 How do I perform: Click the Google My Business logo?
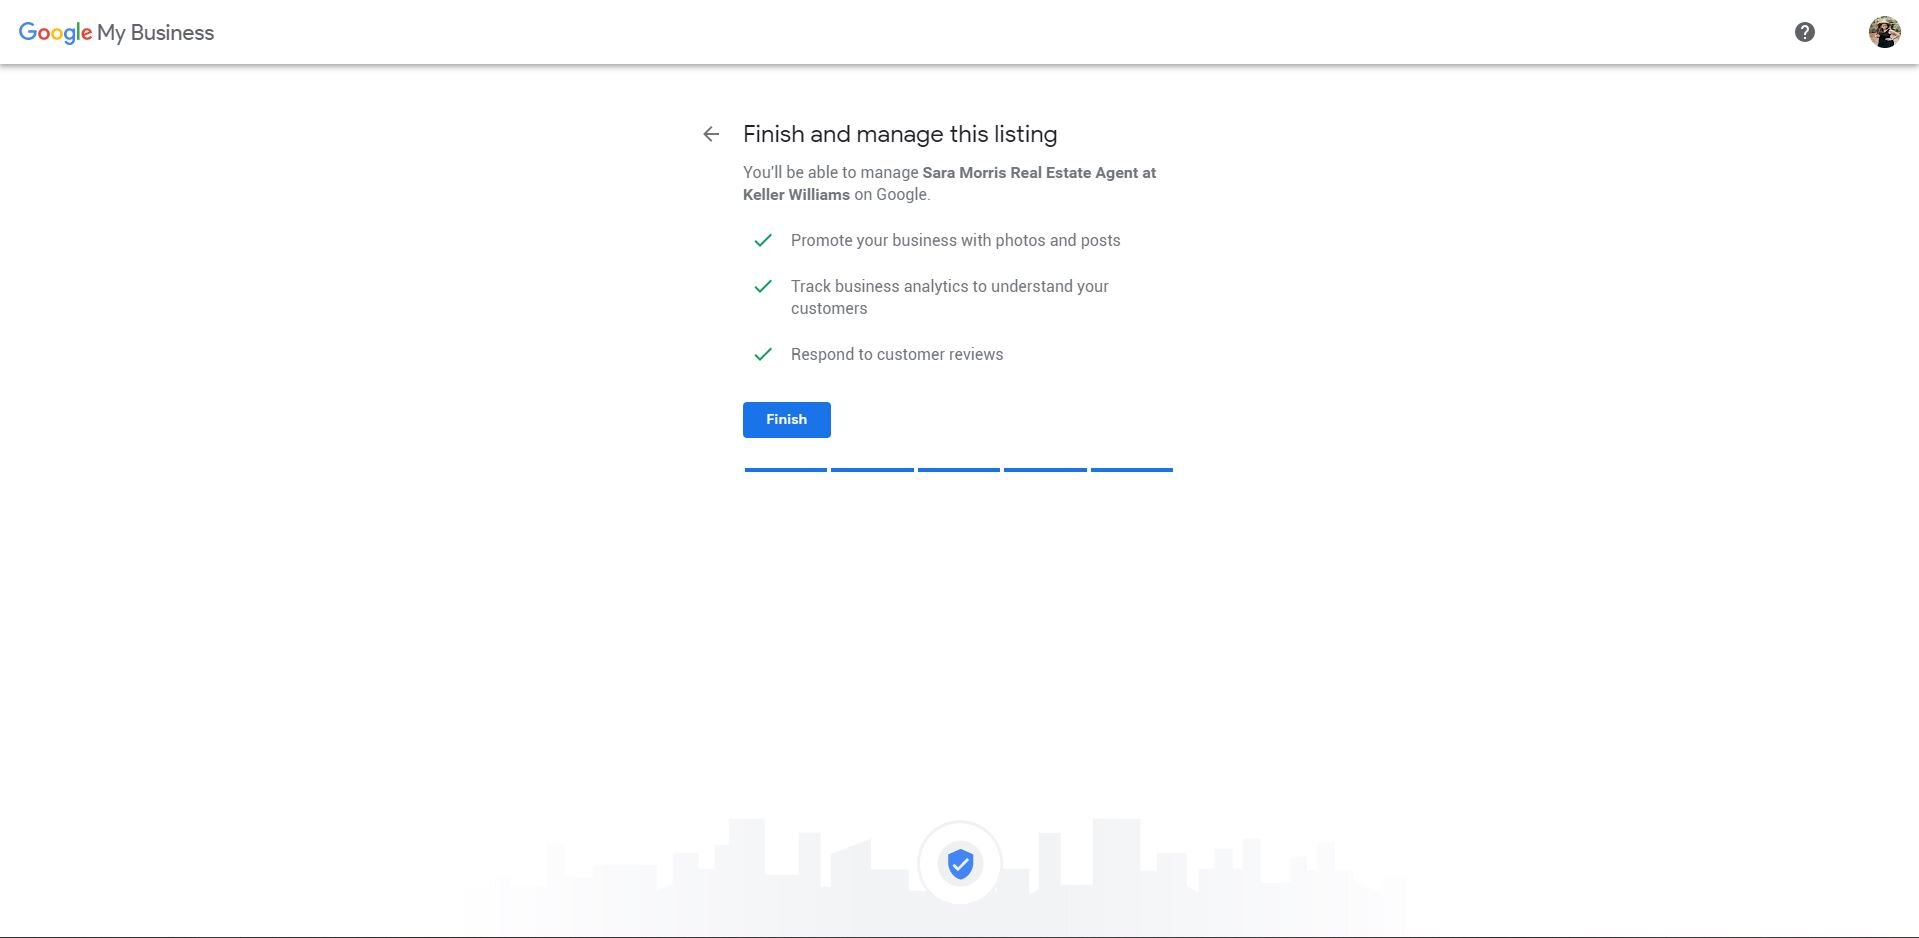(x=116, y=32)
